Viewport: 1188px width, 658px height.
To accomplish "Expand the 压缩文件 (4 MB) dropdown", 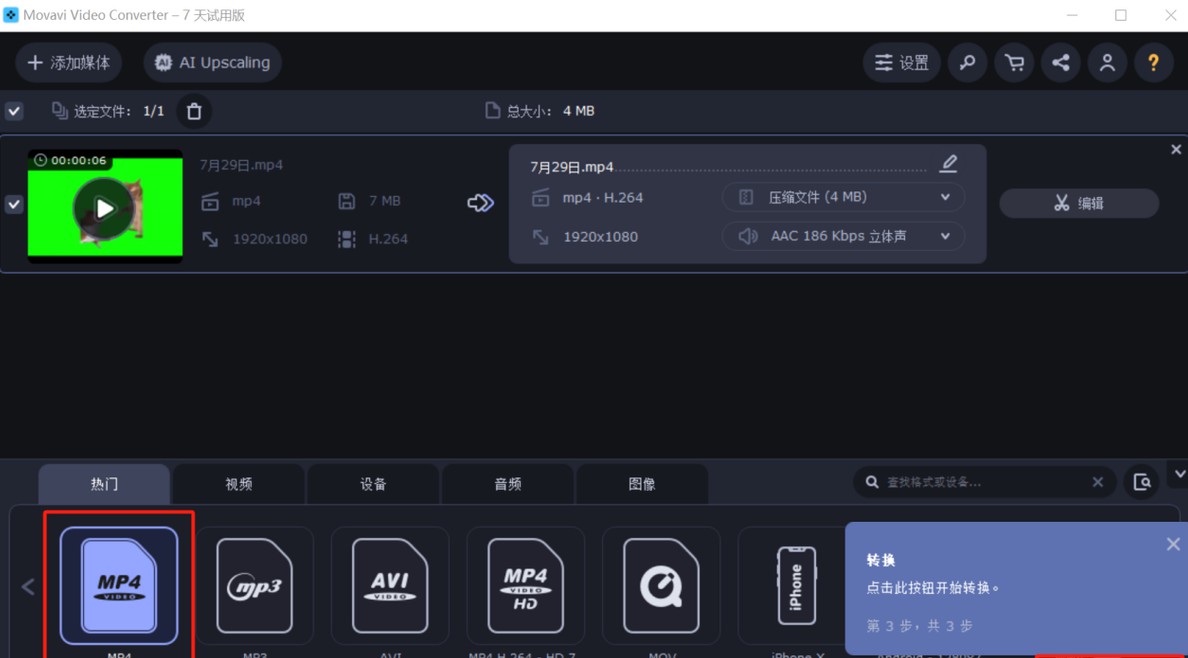I will 843,198.
